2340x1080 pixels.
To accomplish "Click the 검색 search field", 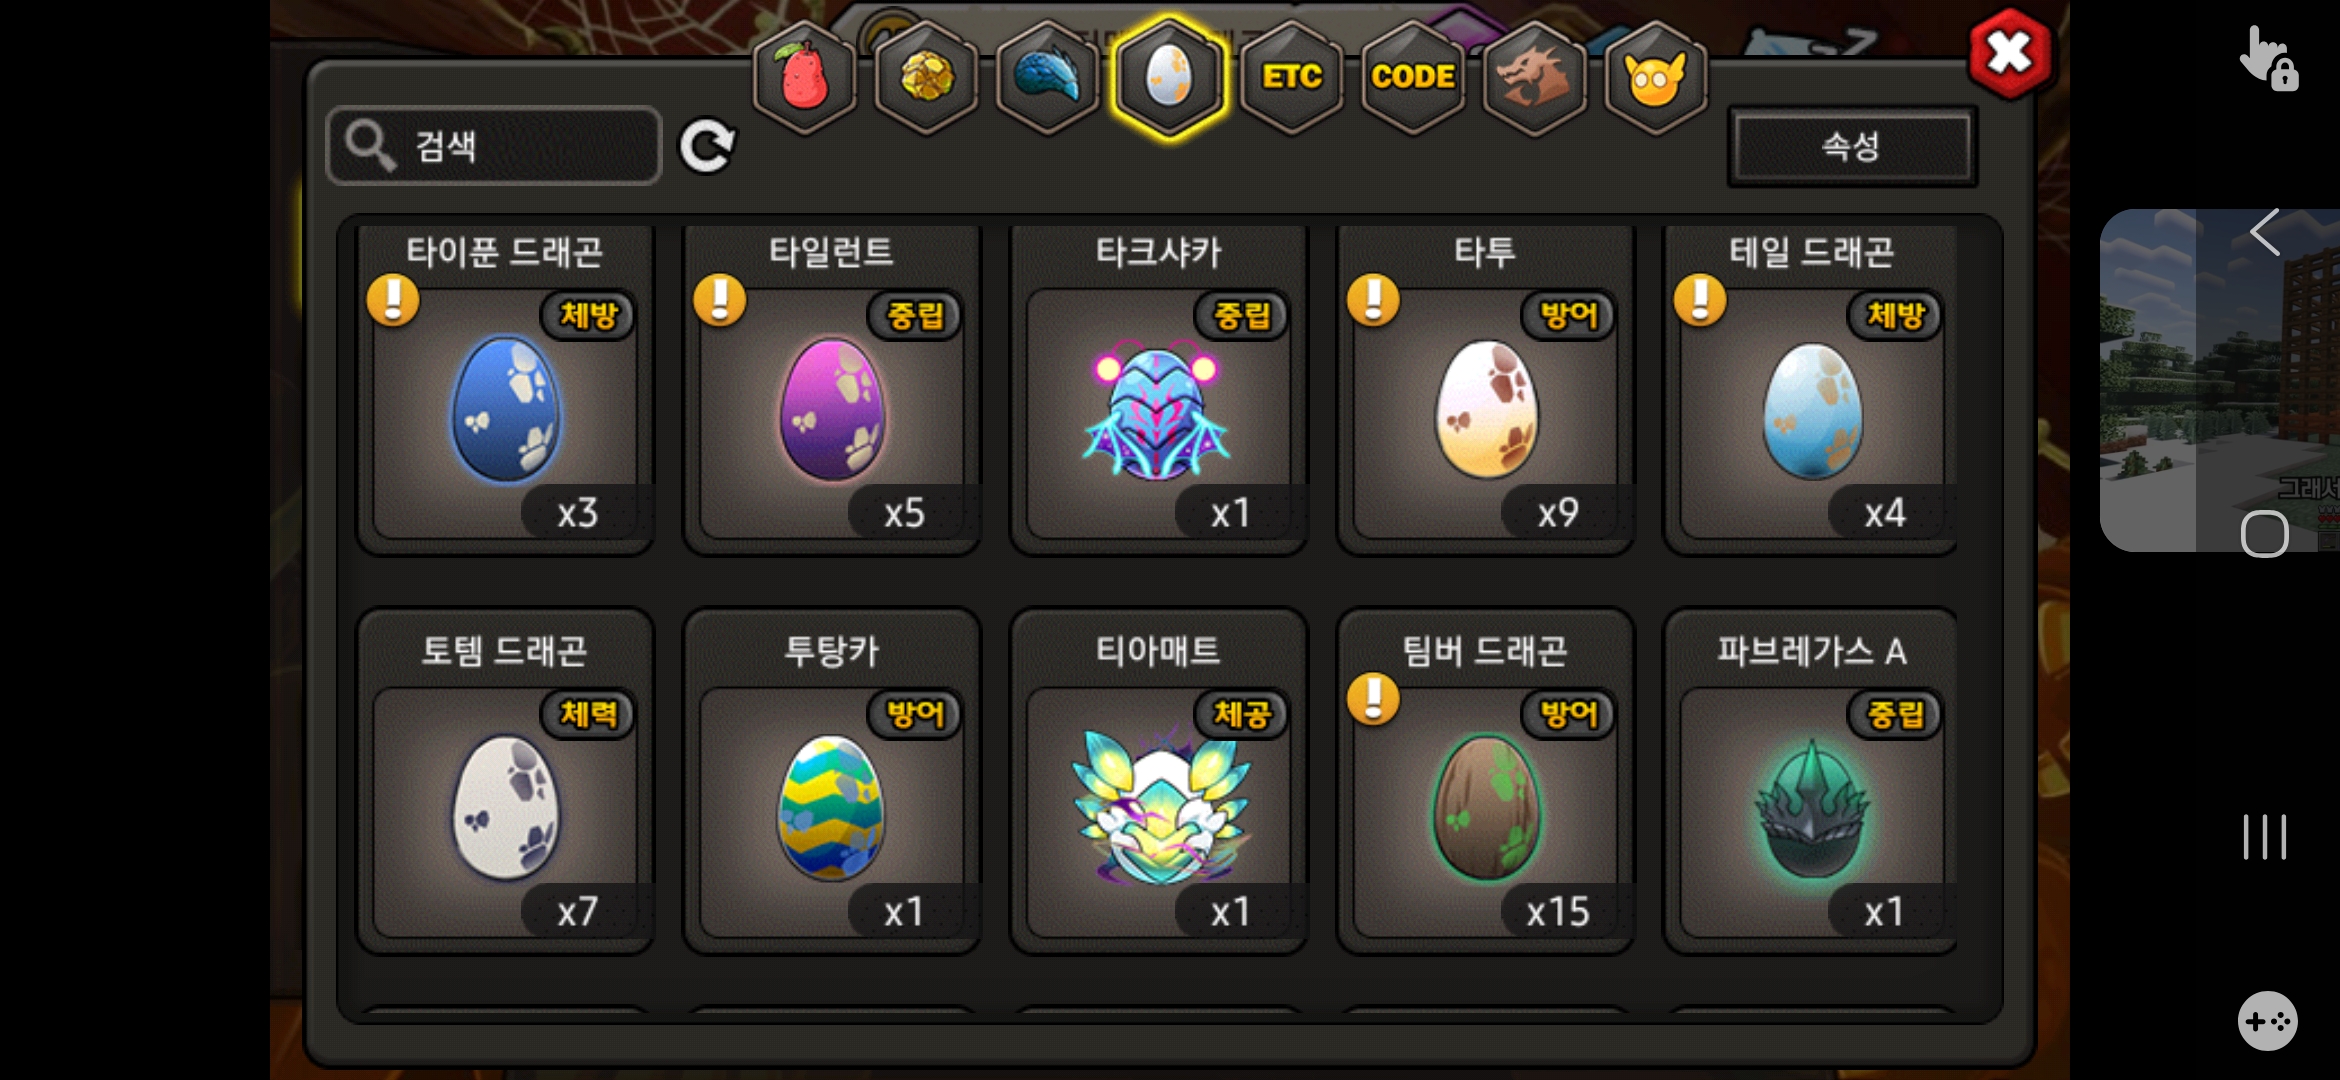I will [x=494, y=146].
